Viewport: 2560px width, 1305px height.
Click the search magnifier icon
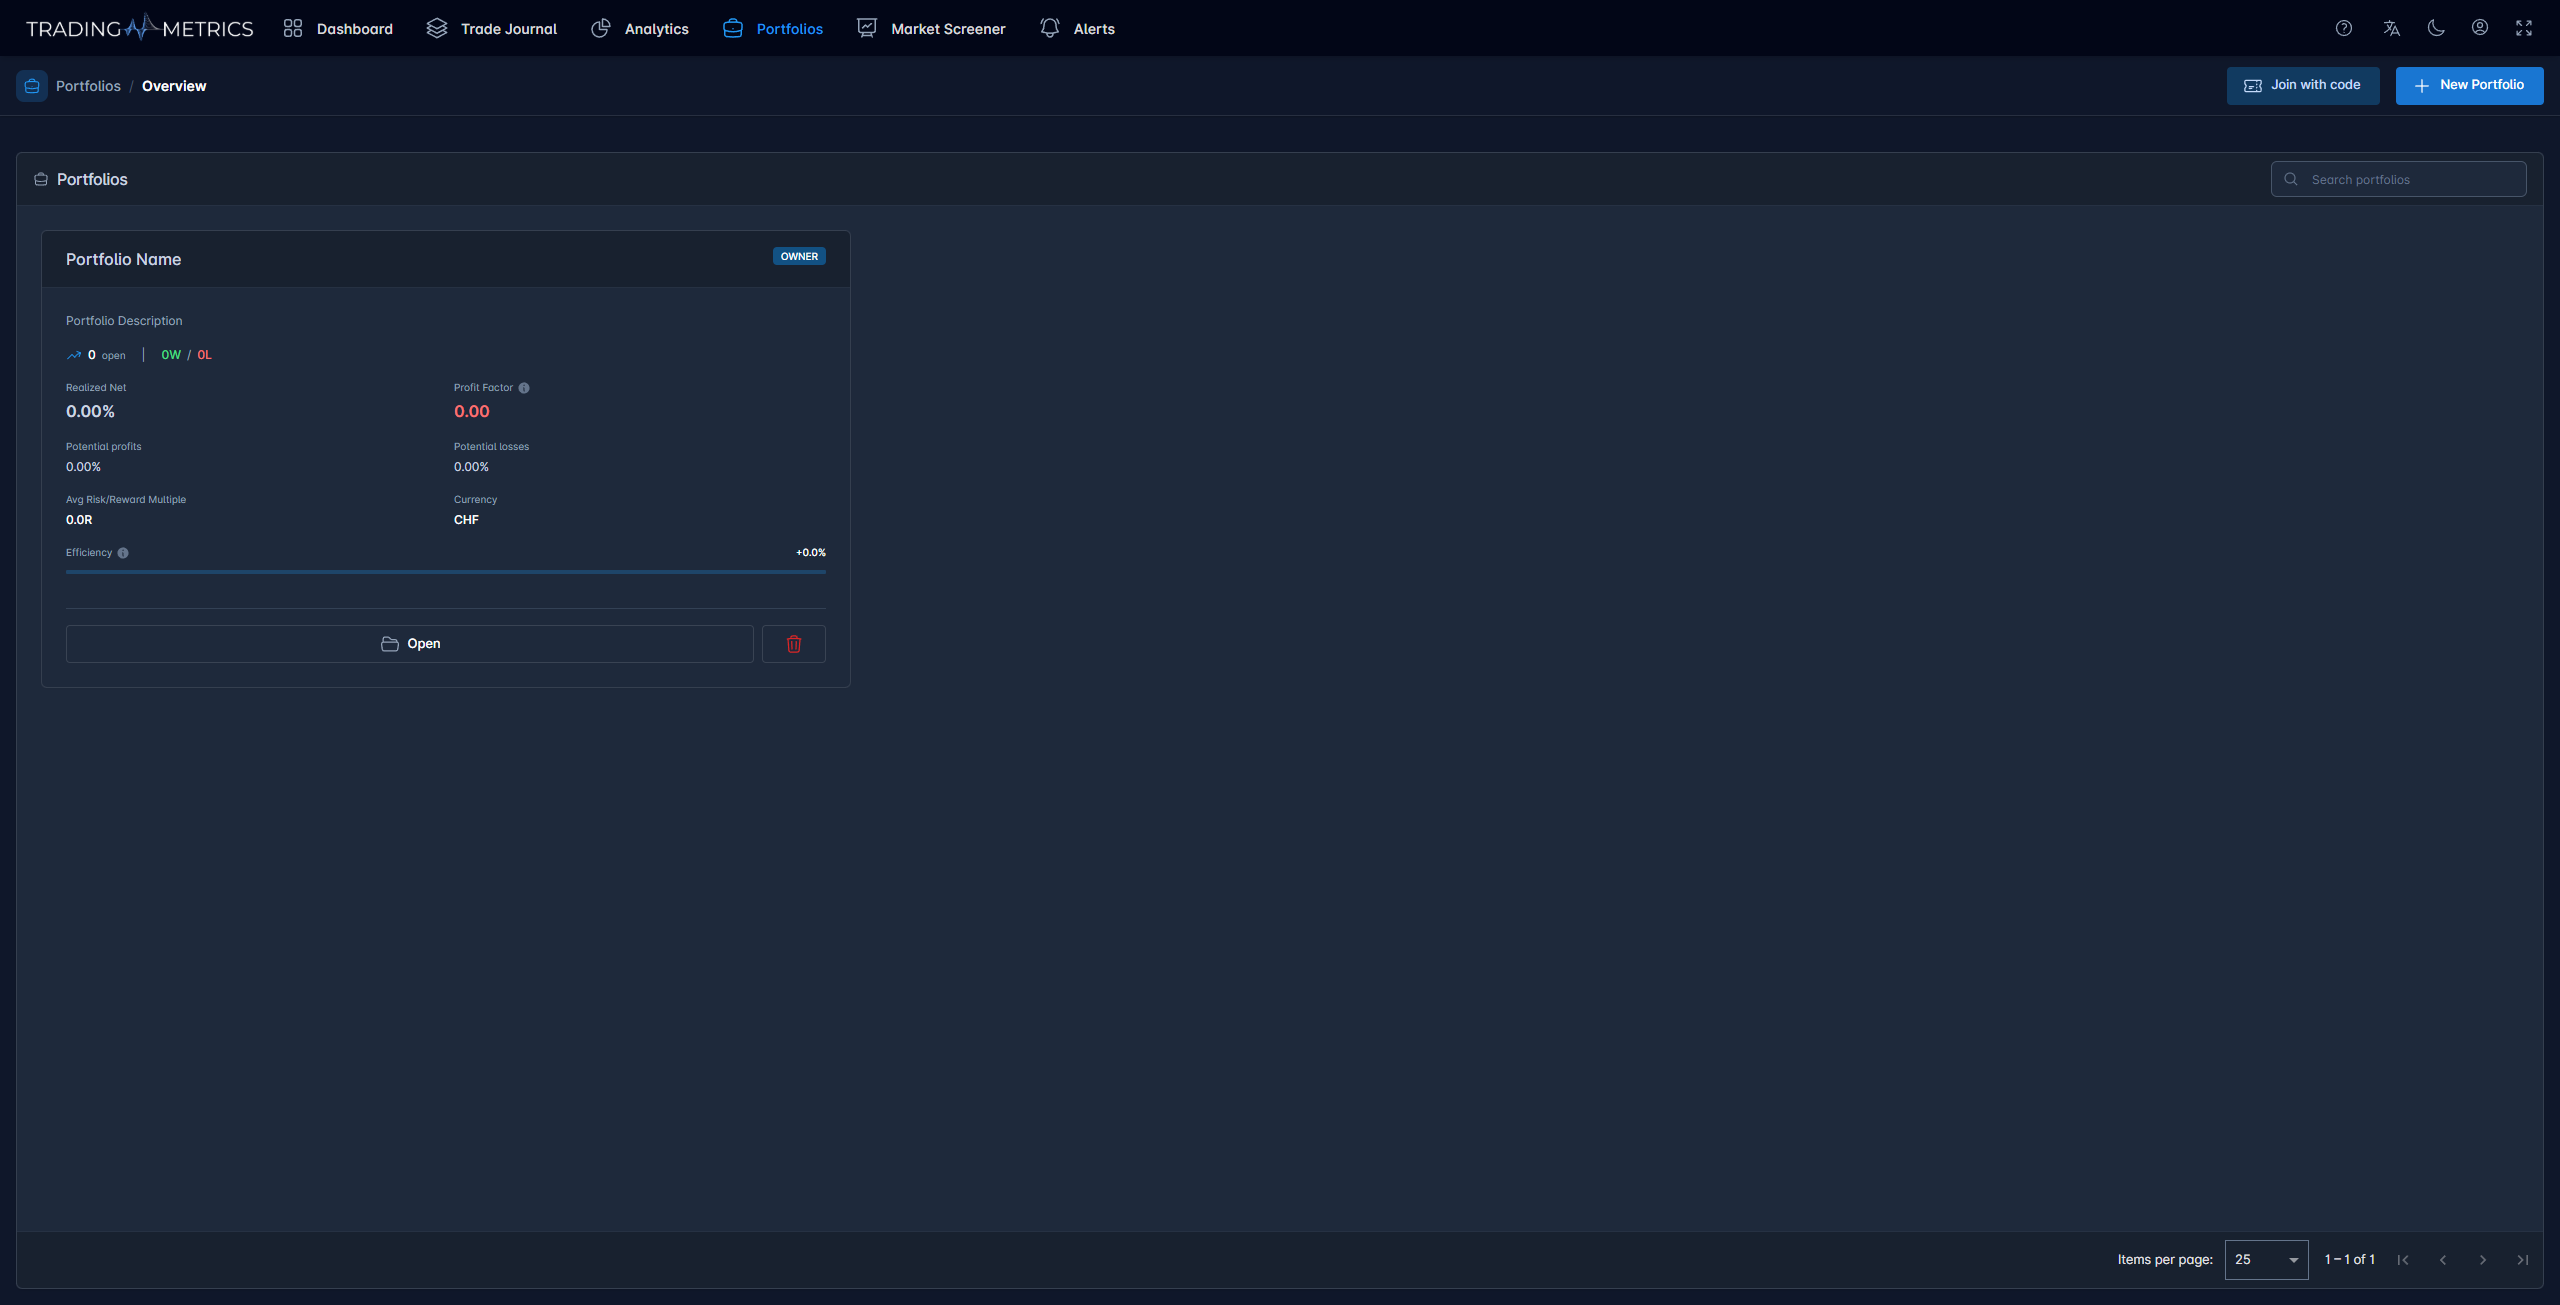click(2291, 180)
